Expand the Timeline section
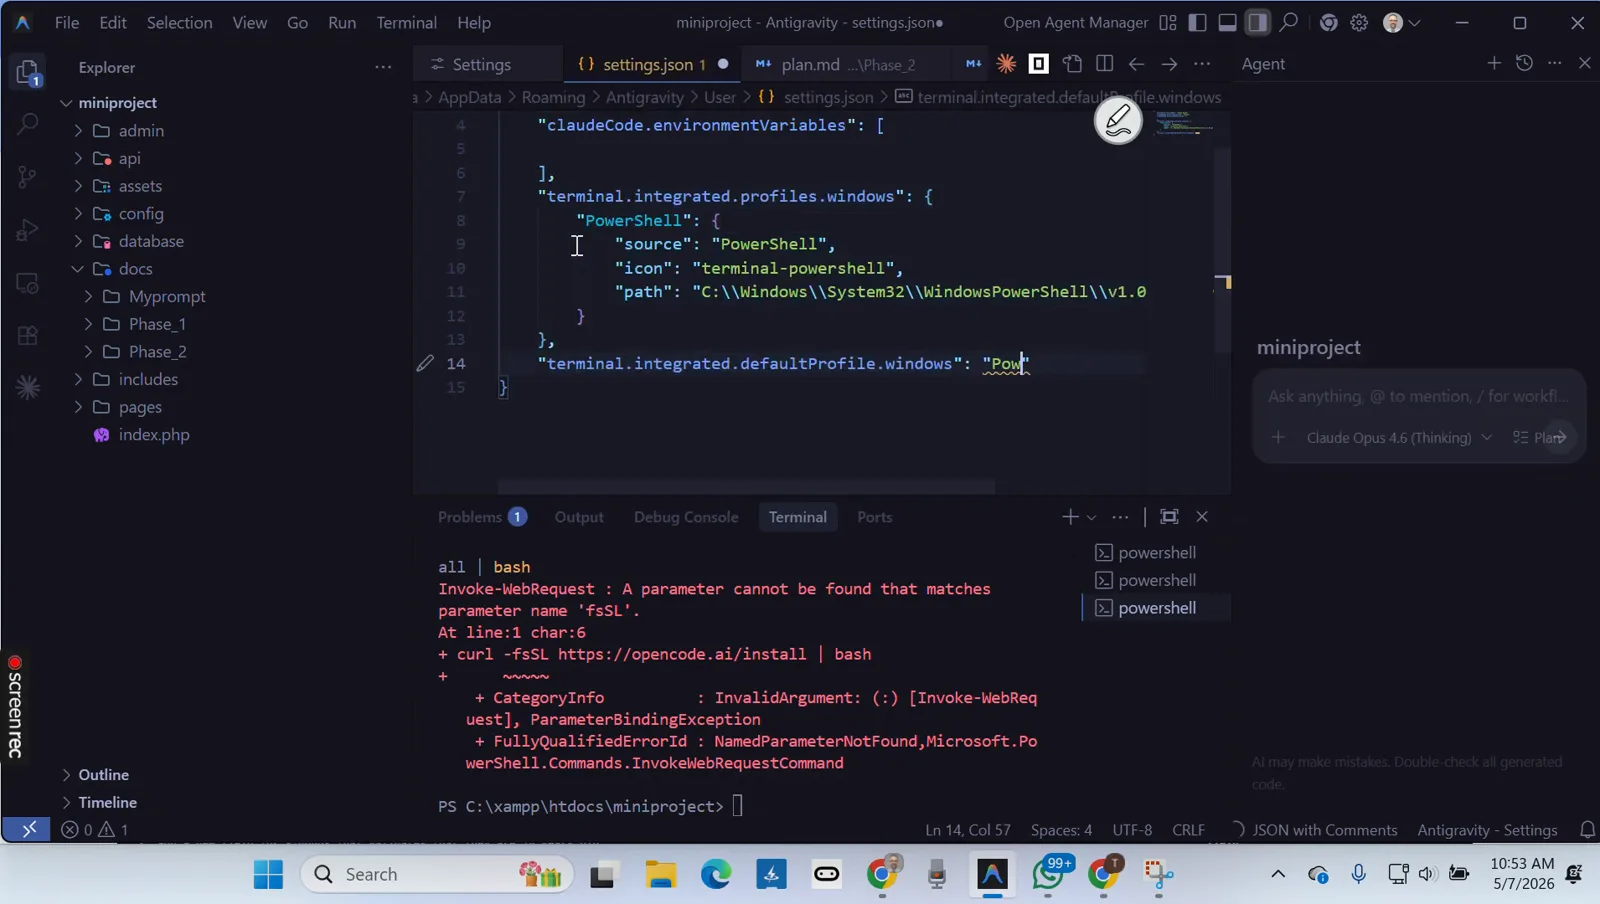The image size is (1600, 904). (107, 803)
